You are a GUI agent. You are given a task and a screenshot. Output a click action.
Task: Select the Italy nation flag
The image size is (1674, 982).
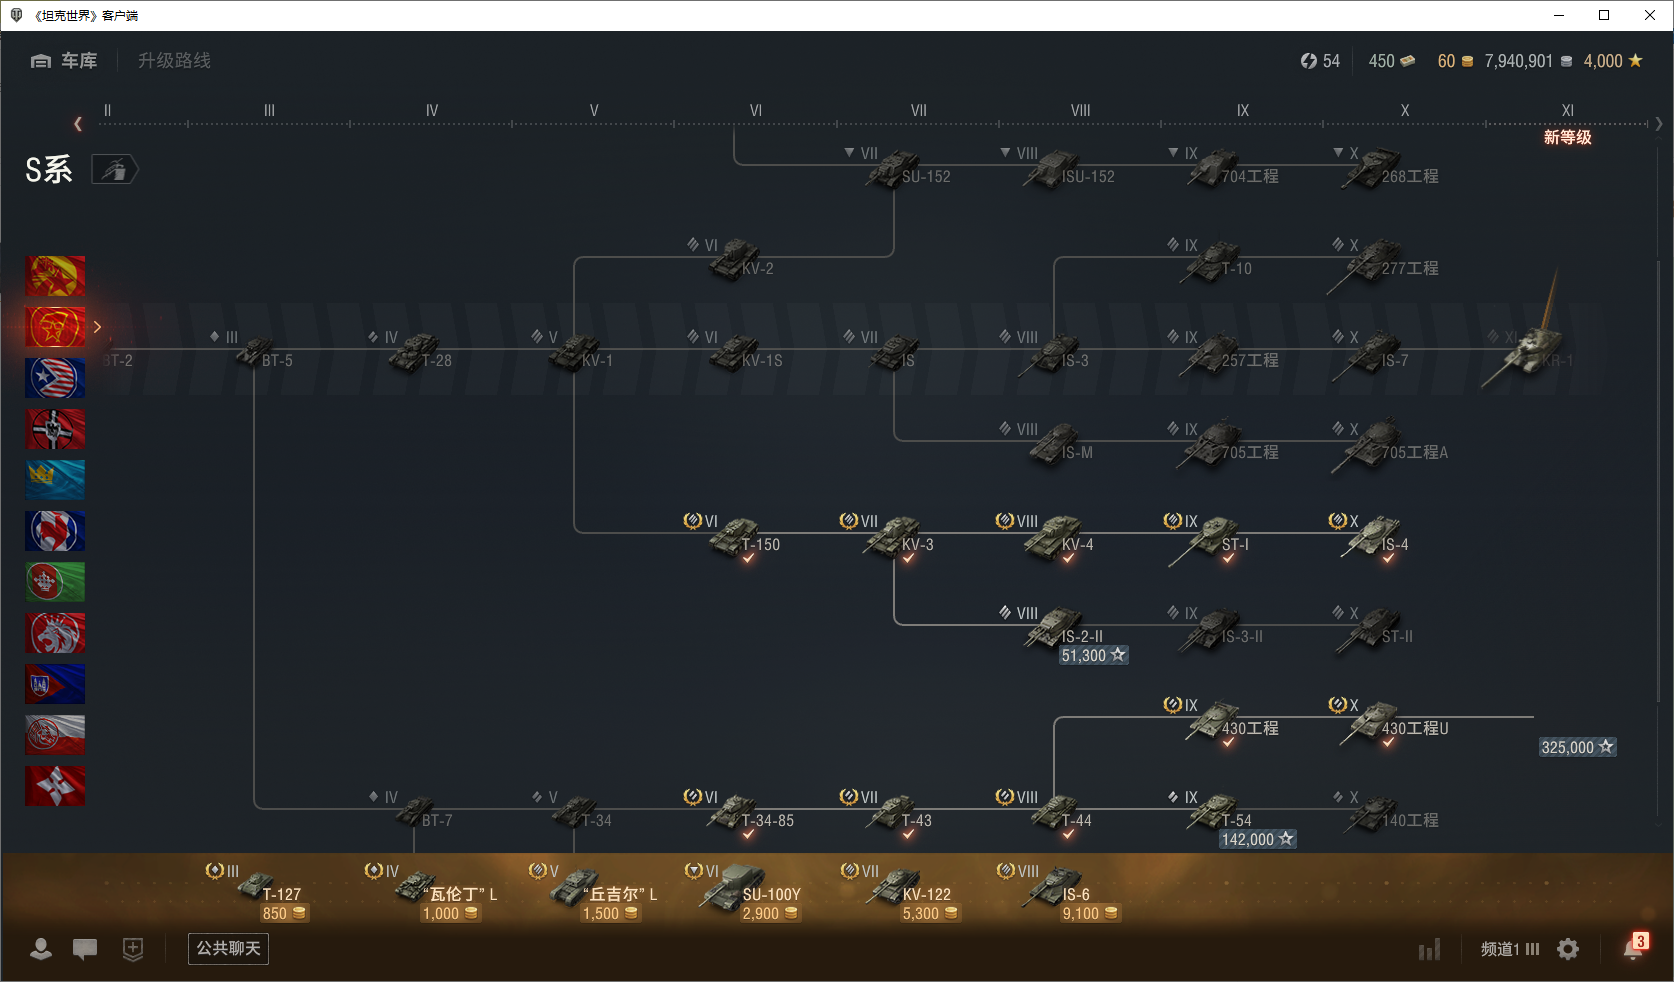tap(55, 582)
